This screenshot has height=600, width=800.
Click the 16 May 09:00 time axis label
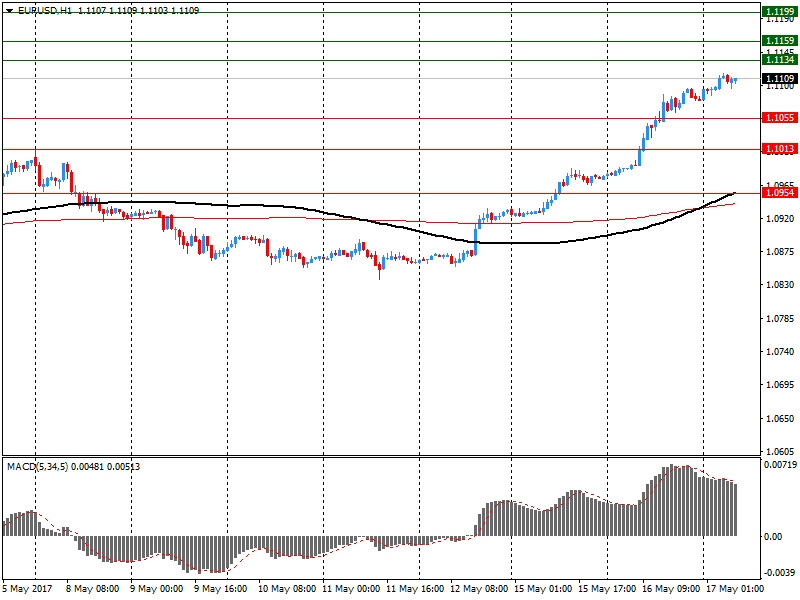(671, 589)
